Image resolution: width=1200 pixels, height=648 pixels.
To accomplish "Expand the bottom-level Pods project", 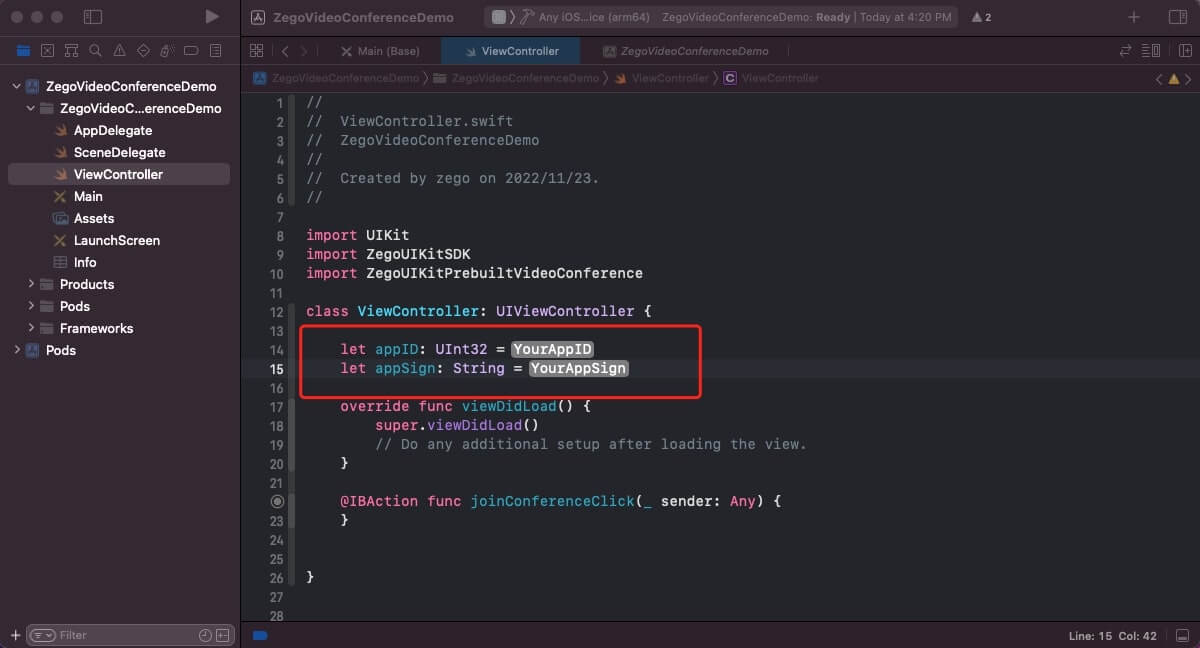I will click(16, 351).
